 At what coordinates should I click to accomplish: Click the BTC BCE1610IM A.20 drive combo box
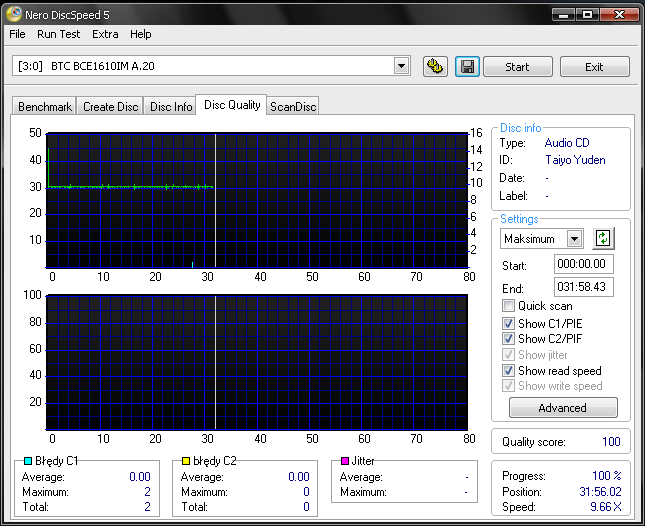(x=211, y=66)
